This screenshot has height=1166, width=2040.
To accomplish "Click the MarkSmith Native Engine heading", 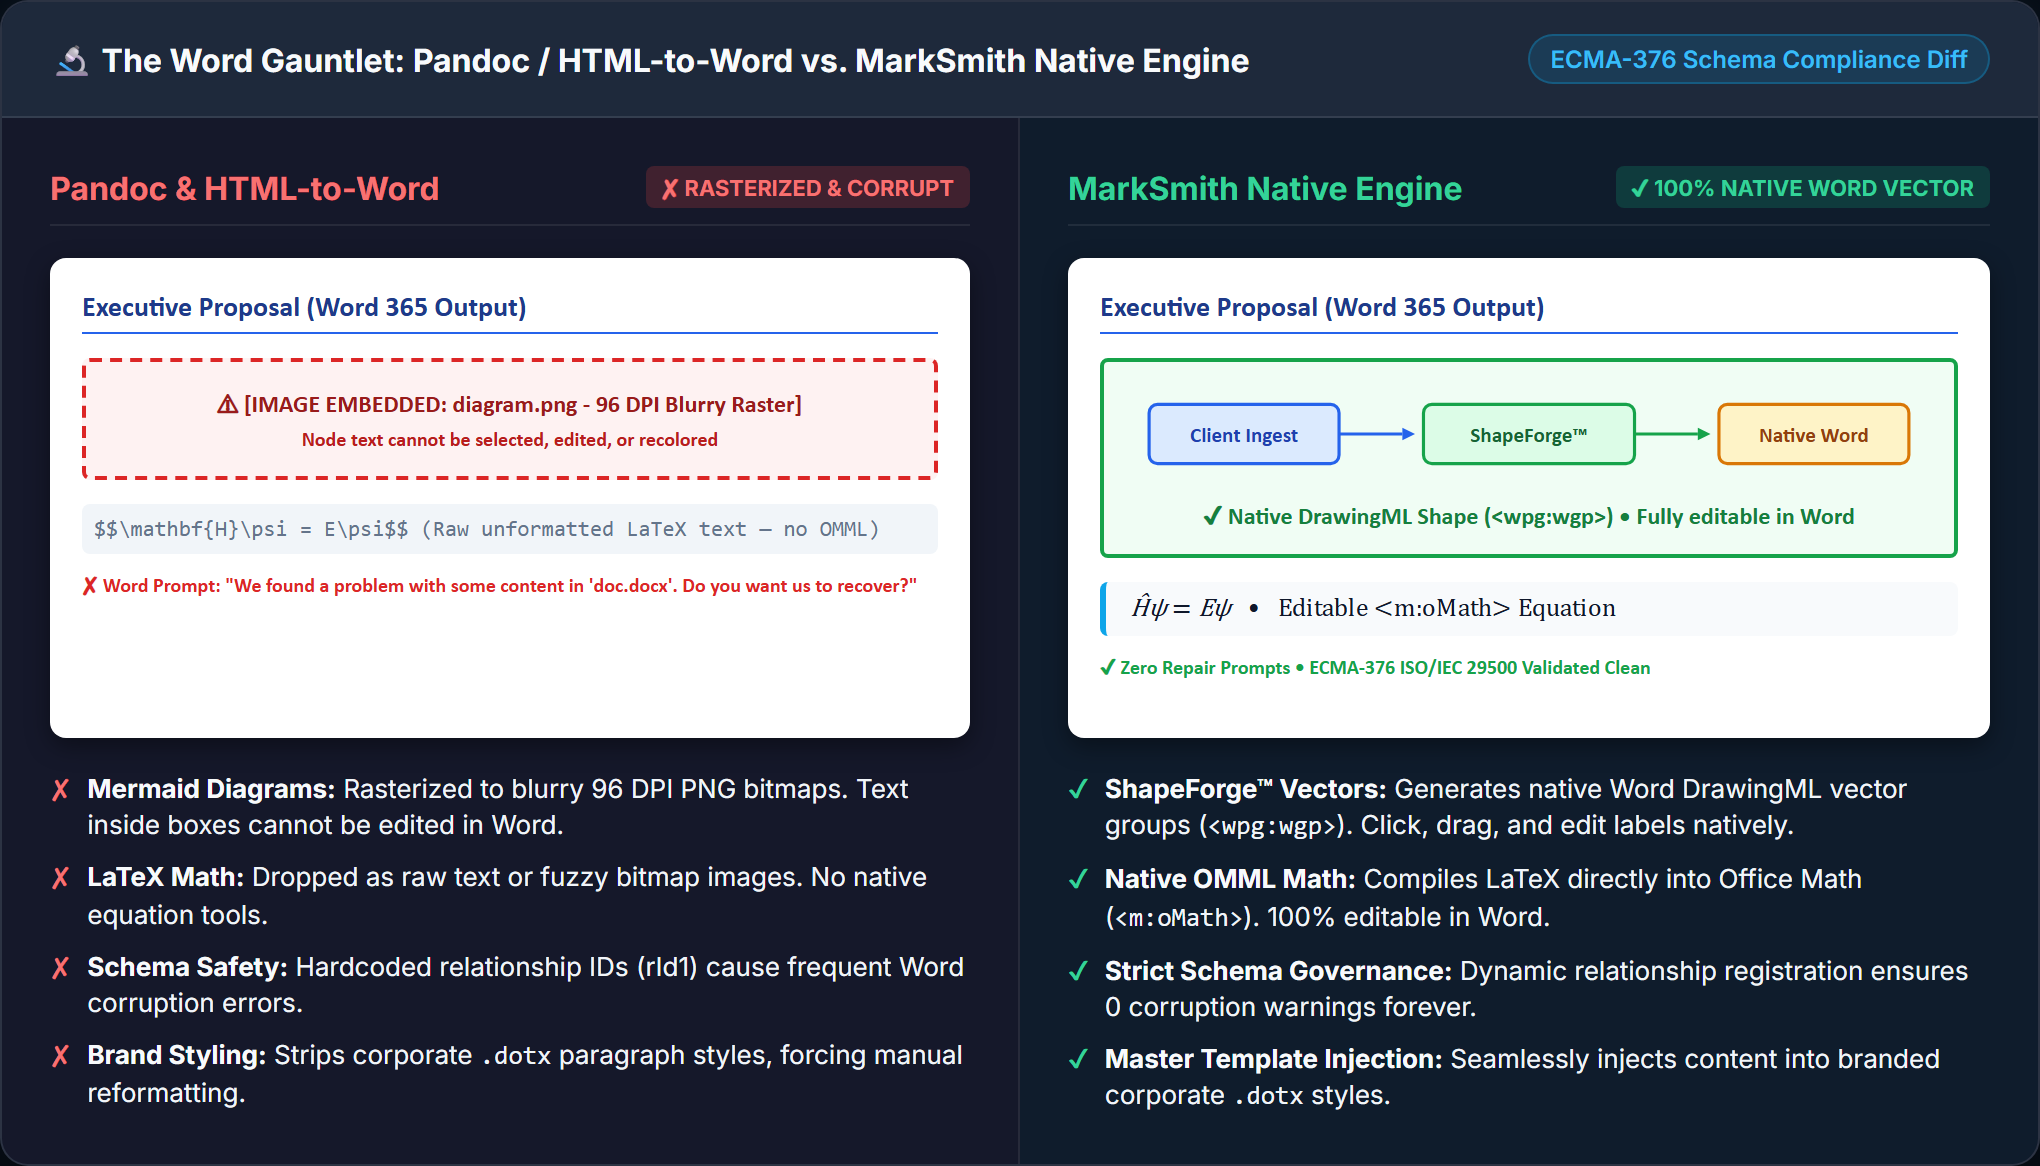I will click(x=1265, y=189).
